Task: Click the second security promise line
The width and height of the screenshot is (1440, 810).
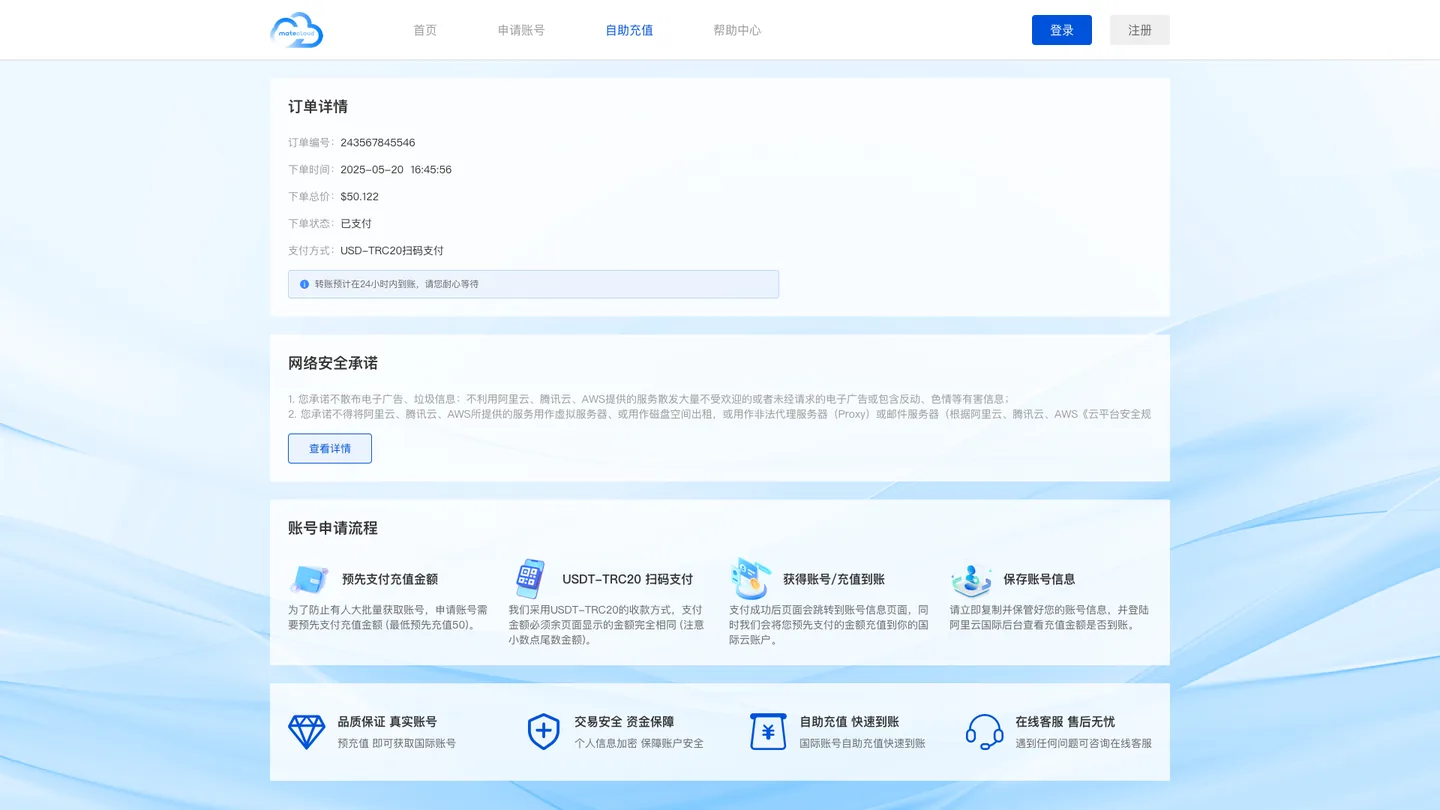Action: (x=720, y=414)
